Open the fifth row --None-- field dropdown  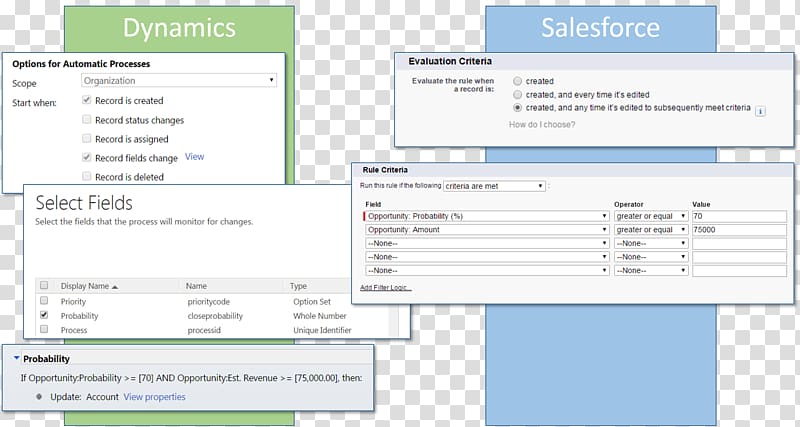click(x=487, y=270)
